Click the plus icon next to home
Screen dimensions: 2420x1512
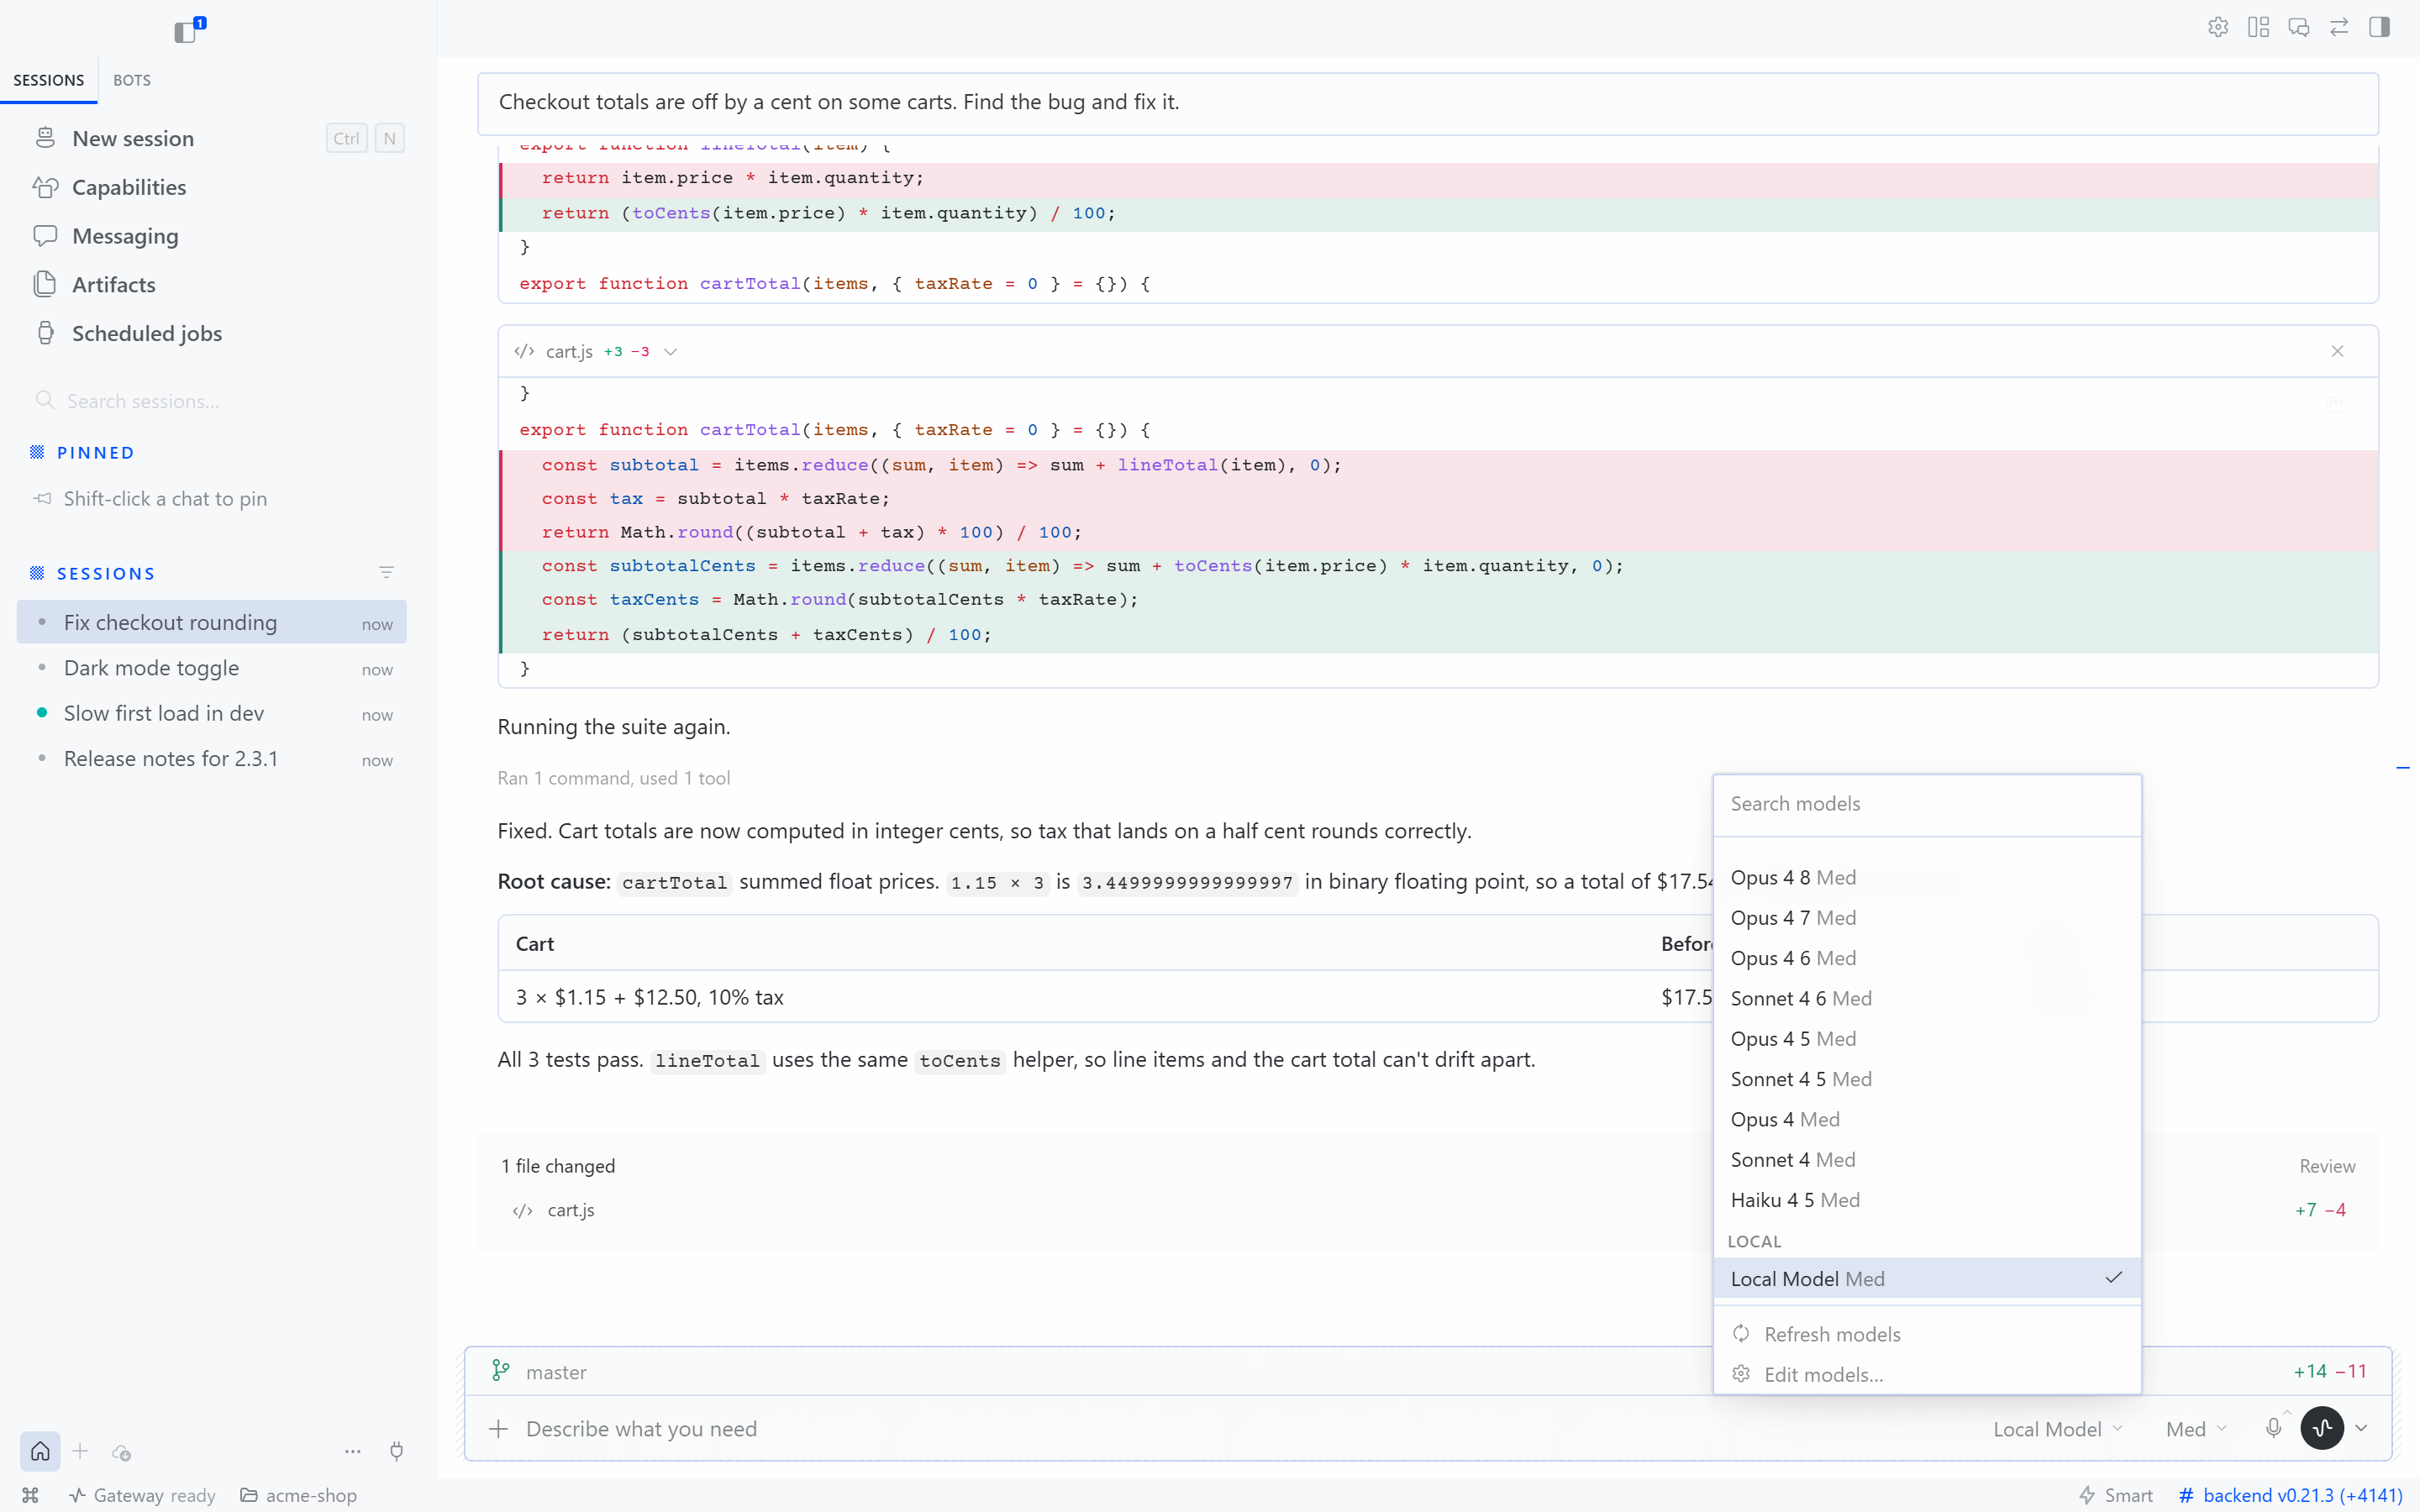tap(80, 1451)
